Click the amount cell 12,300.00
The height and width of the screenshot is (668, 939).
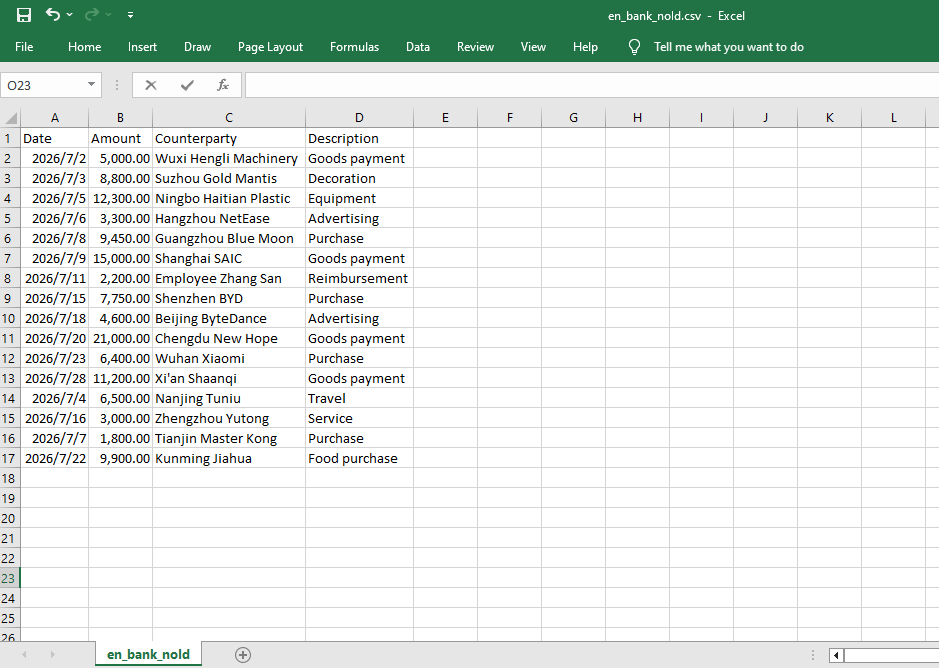120,198
